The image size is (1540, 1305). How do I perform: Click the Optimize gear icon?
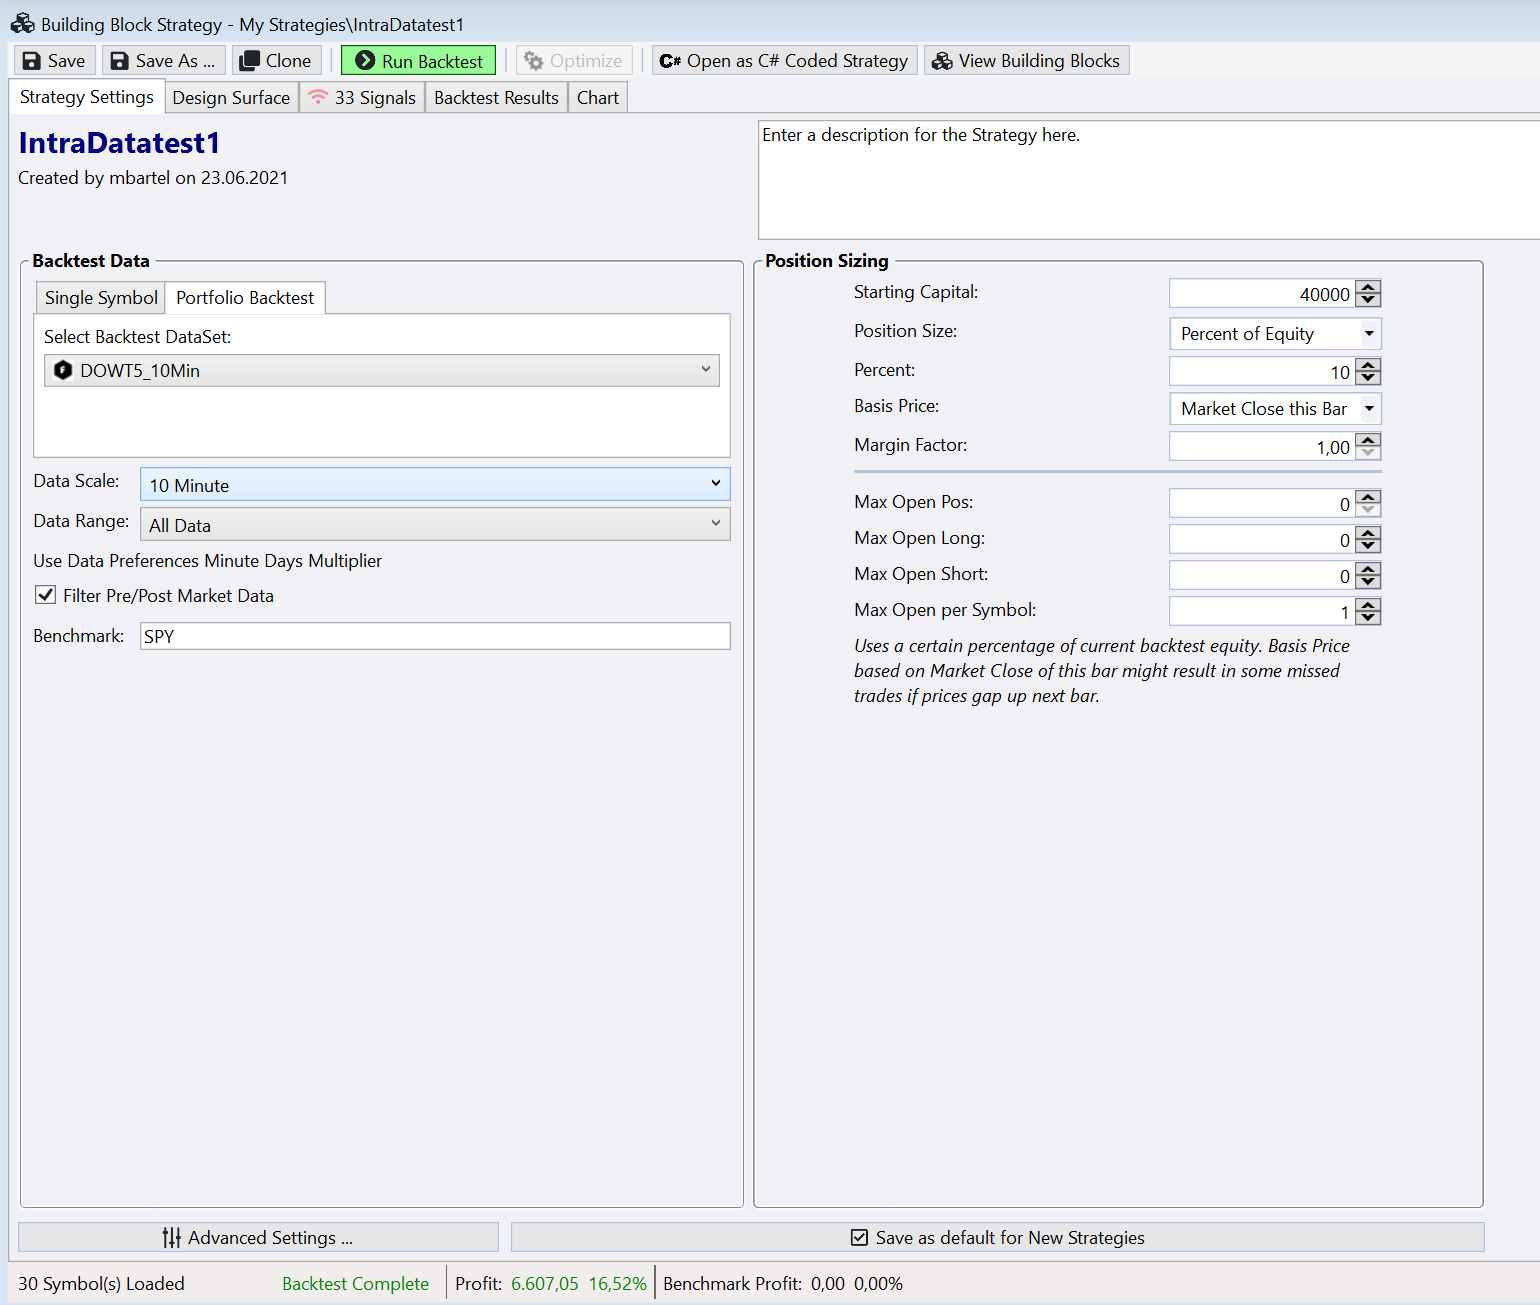(534, 60)
